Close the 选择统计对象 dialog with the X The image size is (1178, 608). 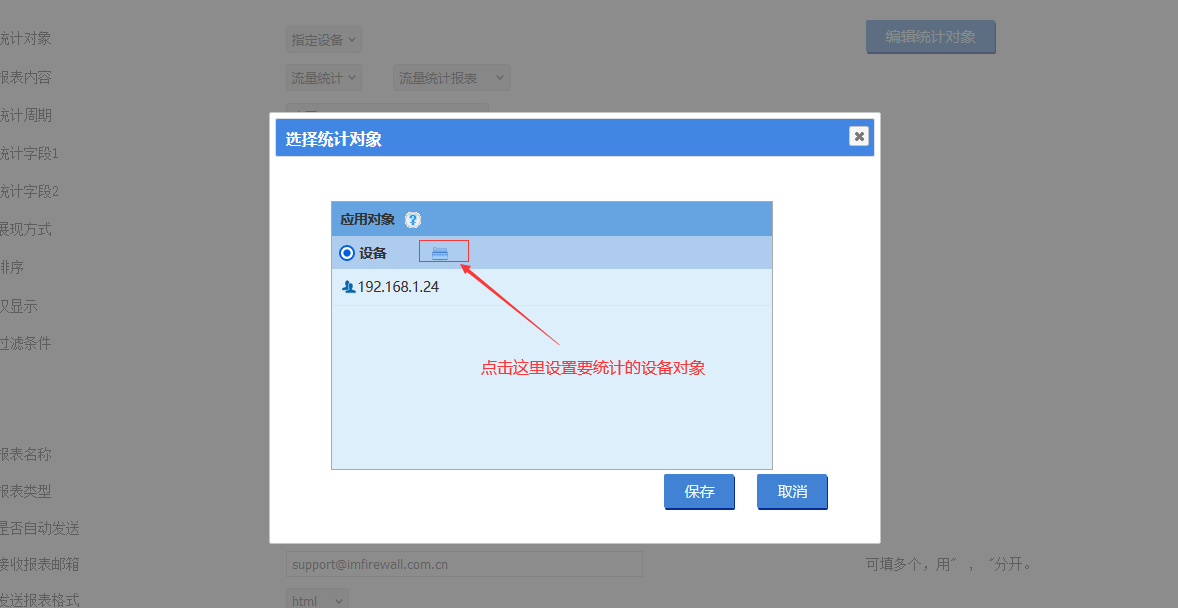pyautogui.click(x=858, y=136)
